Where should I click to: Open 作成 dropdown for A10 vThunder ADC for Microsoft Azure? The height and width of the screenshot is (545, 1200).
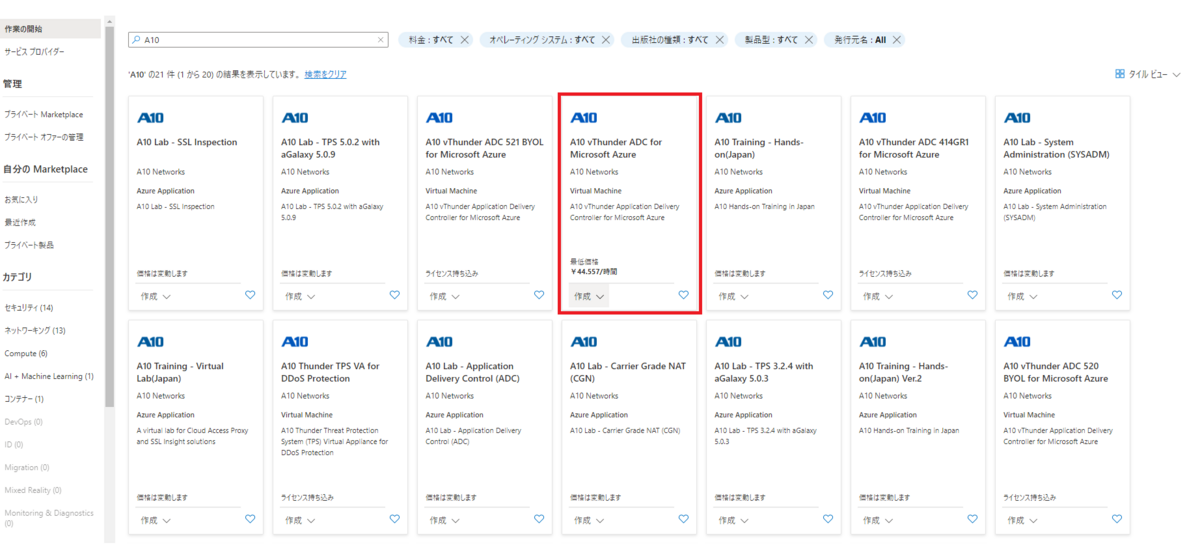589,296
